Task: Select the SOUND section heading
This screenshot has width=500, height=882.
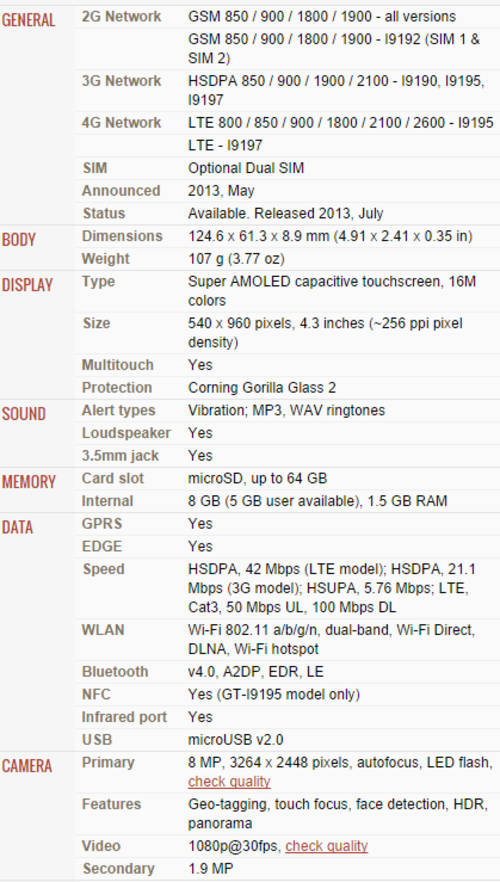Action: (x=23, y=414)
